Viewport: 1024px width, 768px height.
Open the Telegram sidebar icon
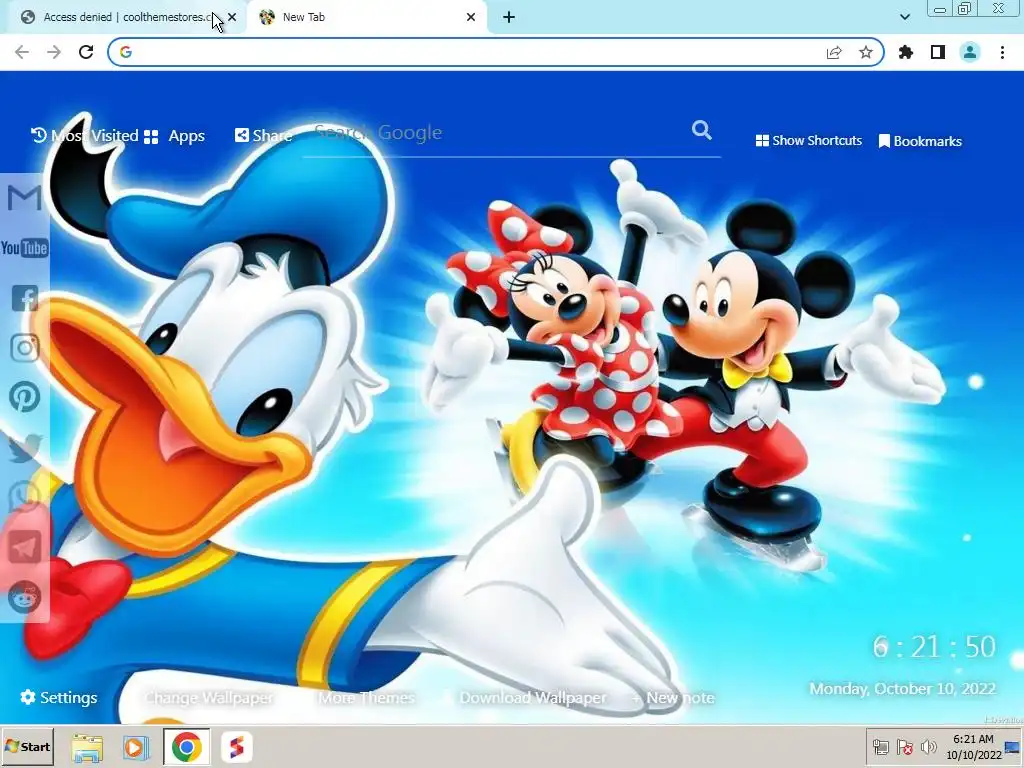coord(25,547)
